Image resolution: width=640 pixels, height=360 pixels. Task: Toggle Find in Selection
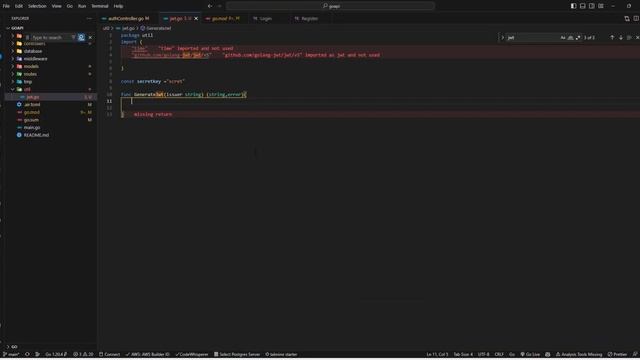(629, 38)
